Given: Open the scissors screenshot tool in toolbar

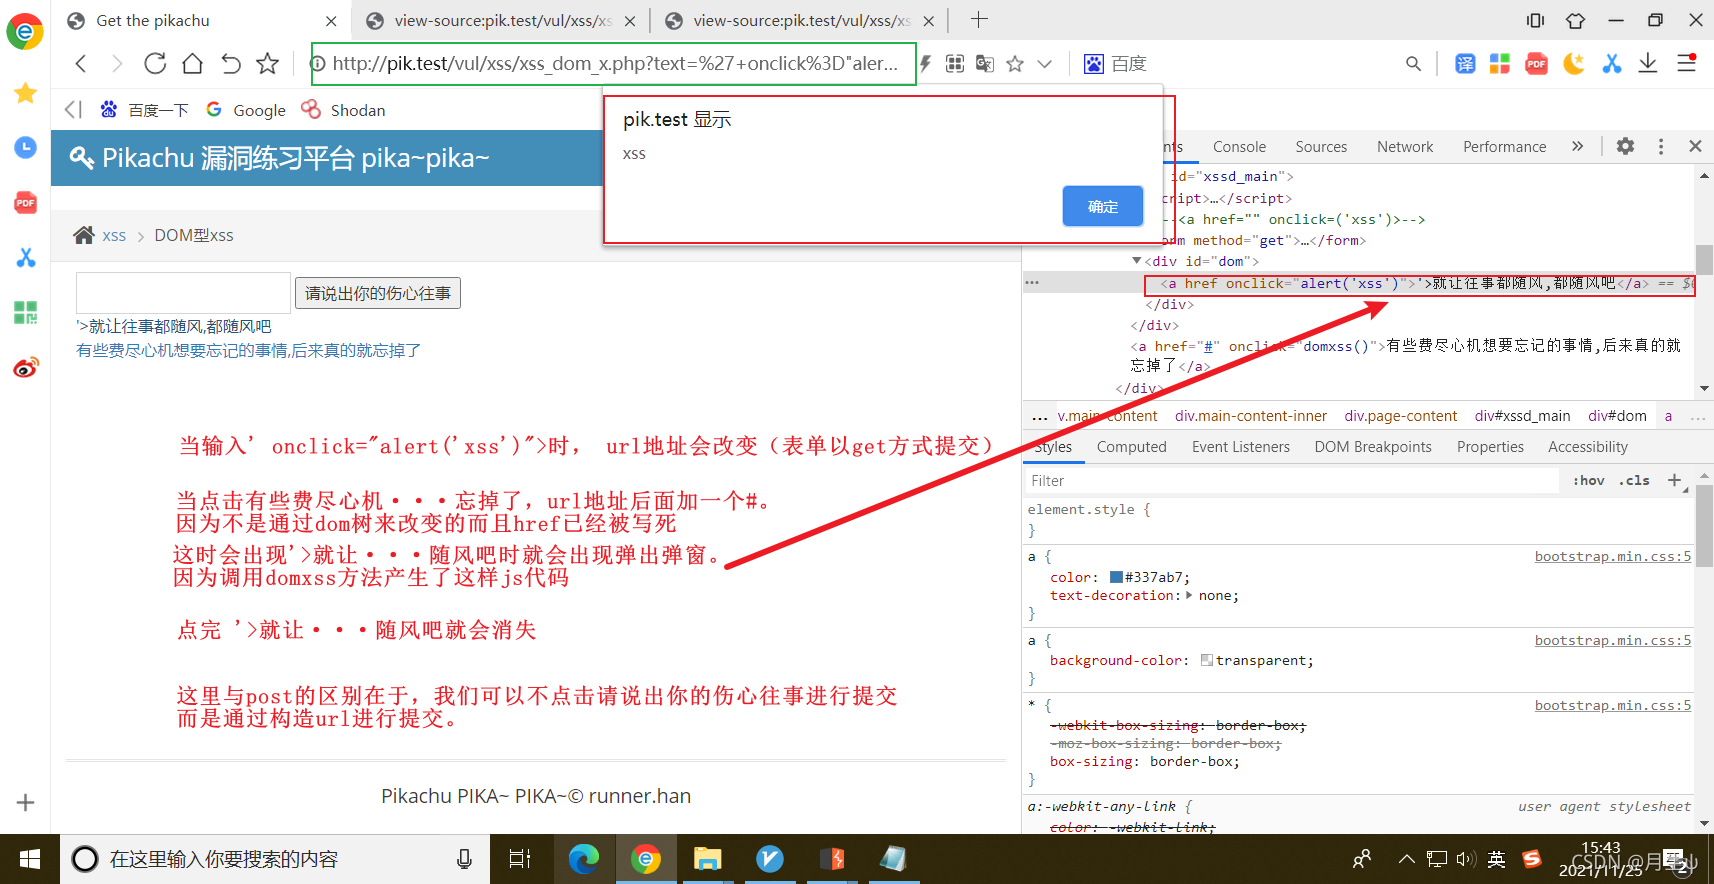Looking at the screenshot, I should (1611, 64).
